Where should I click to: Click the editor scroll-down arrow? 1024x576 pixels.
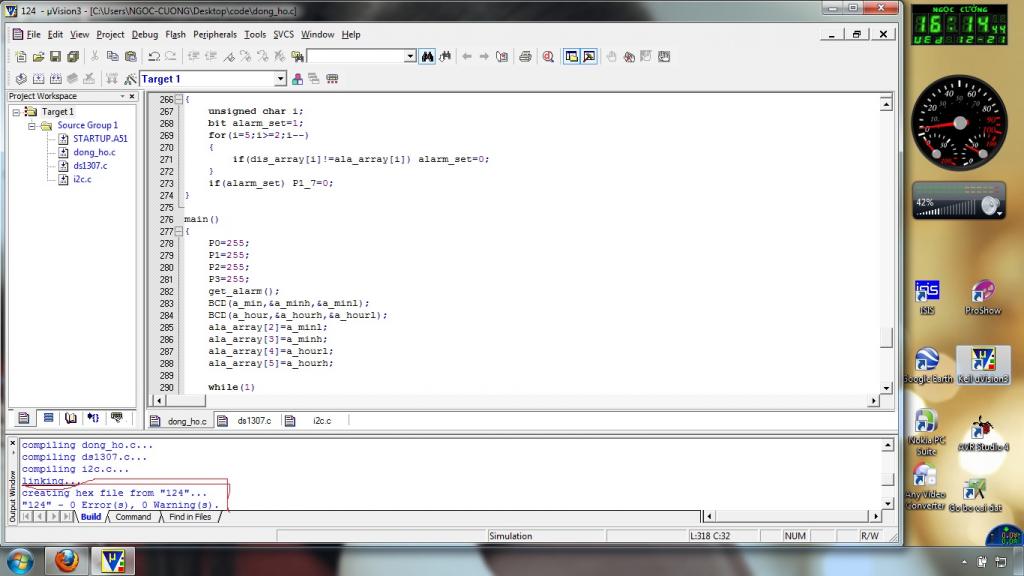click(886, 388)
